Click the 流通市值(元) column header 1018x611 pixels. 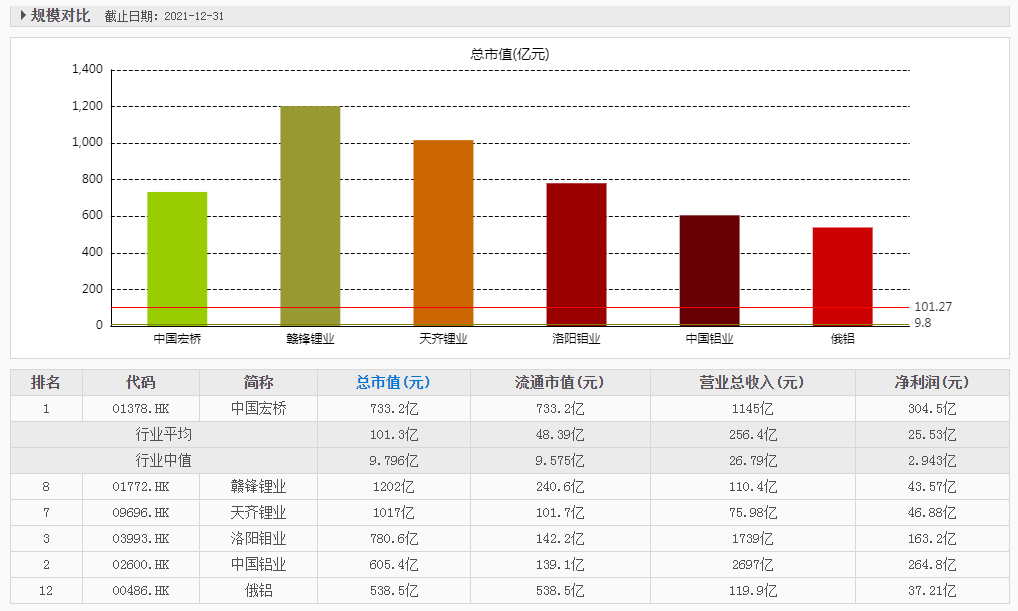tap(560, 382)
